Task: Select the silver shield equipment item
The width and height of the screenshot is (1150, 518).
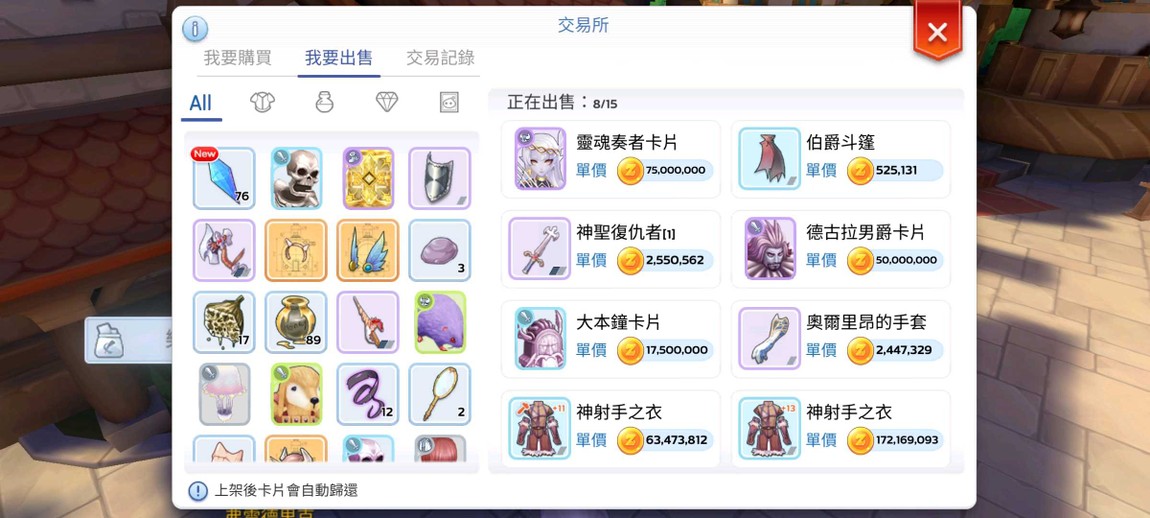Action: [x=440, y=178]
